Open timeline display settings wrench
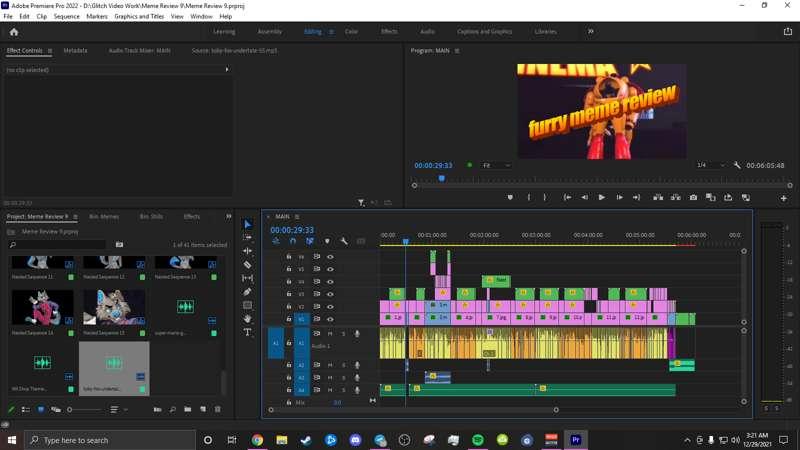 [x=344, y=241]
